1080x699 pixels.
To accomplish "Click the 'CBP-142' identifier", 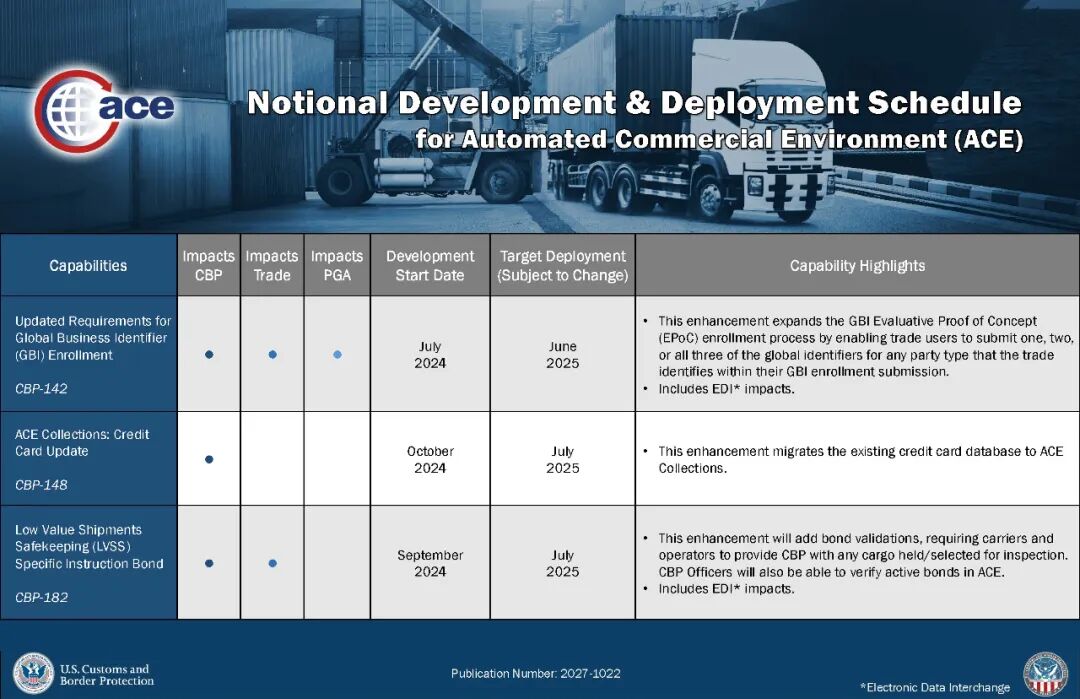I will point(41,388).
